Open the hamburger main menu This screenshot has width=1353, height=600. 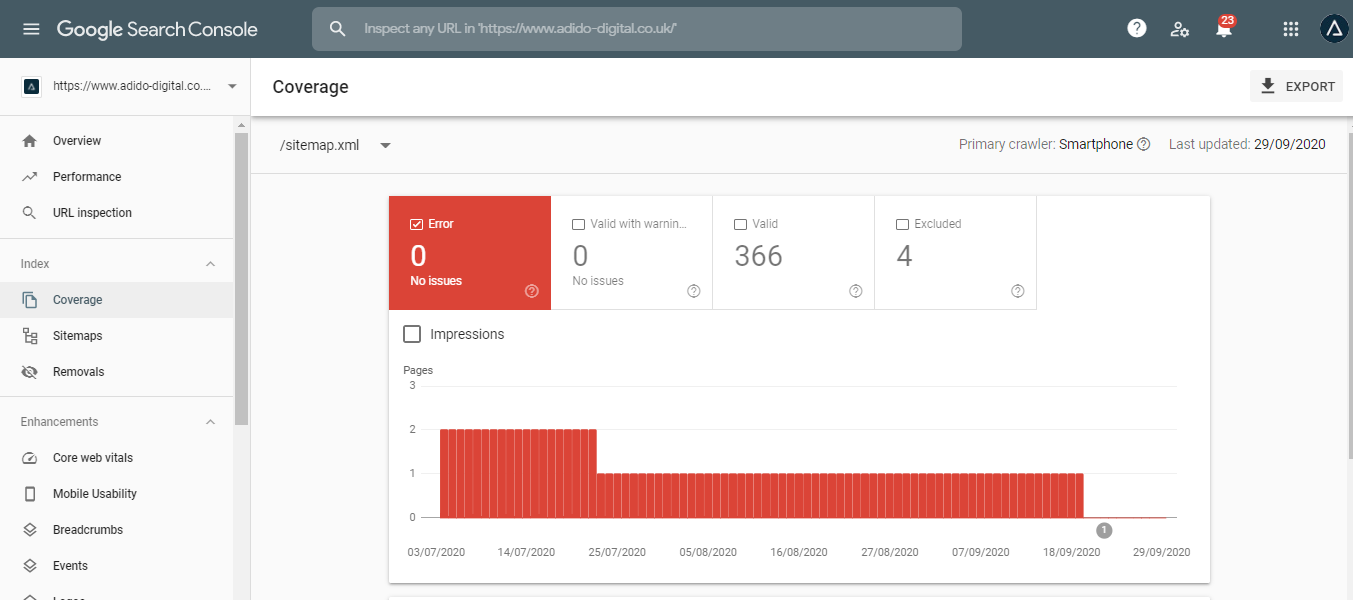(31, 29)
